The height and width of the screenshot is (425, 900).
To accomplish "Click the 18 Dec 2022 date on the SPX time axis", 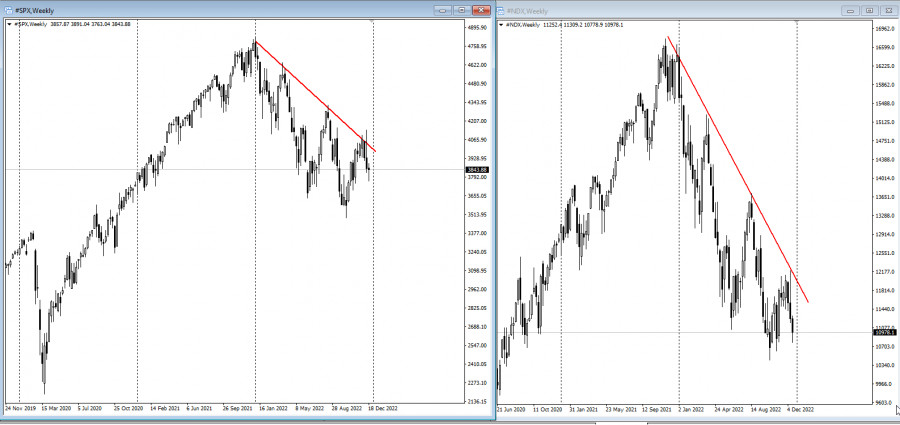I will click(x=383, y=408).
